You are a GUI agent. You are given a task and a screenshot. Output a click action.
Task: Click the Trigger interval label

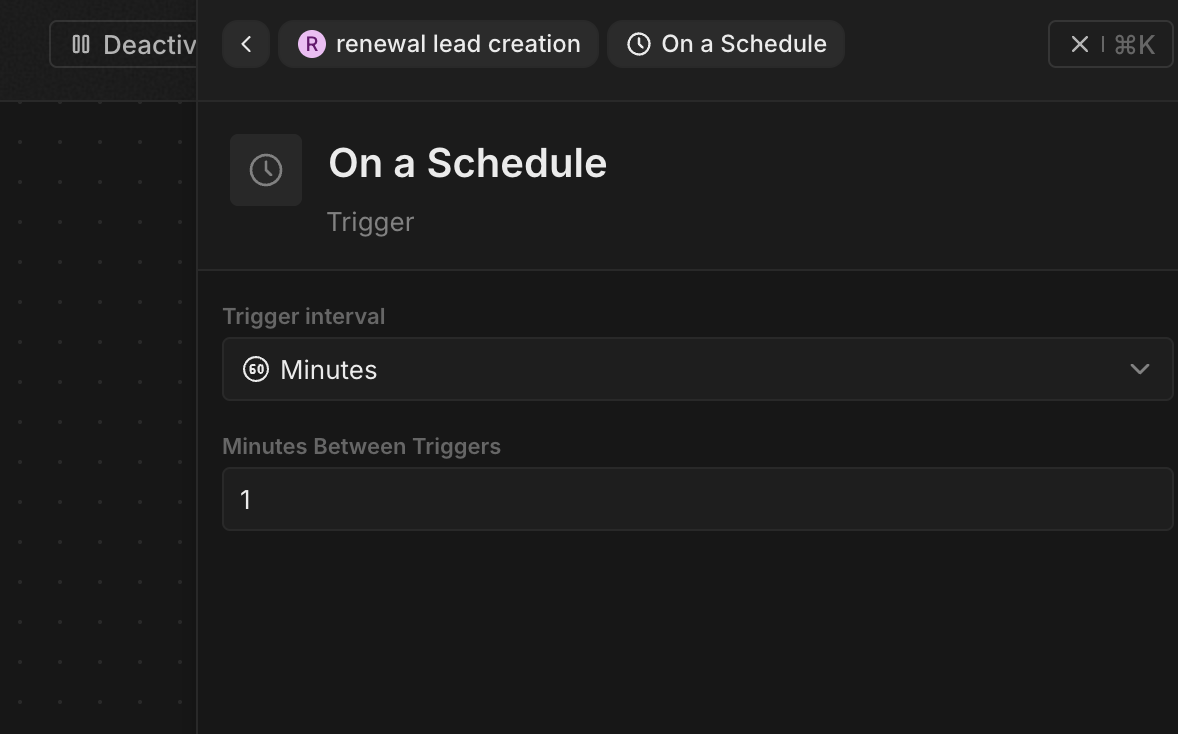(304, 316)
